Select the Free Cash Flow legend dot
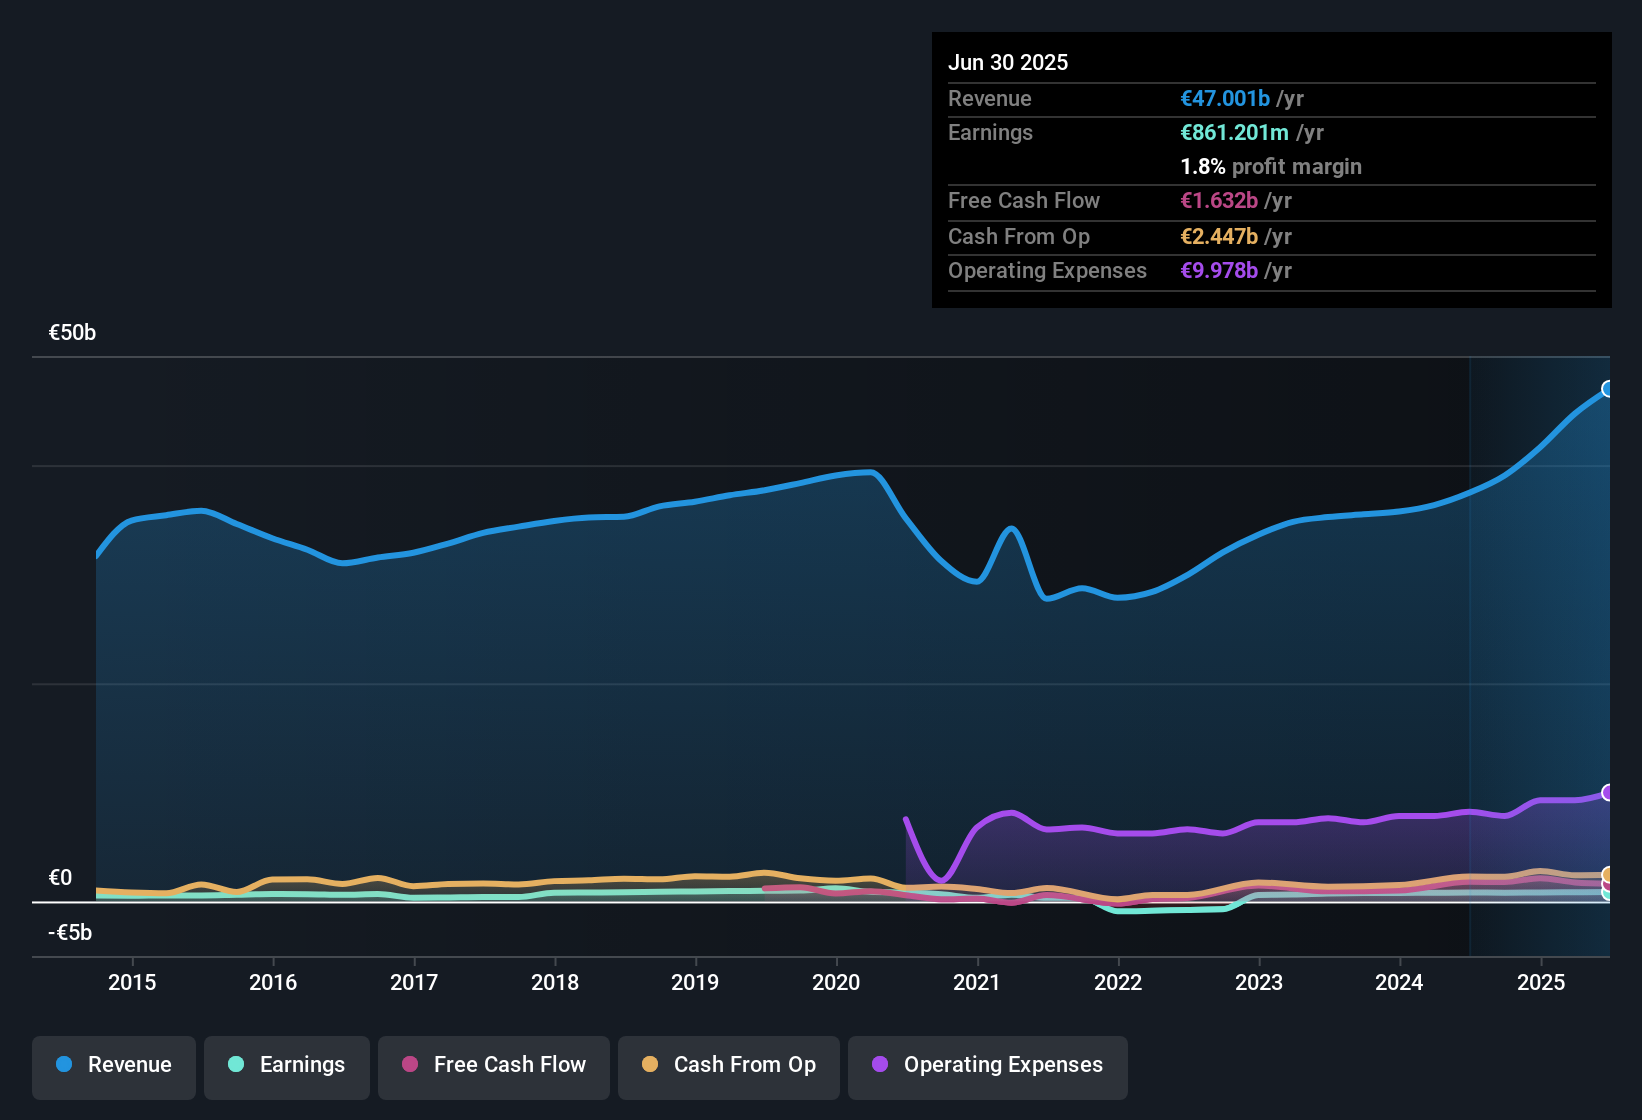 [x=409, y=1065]
